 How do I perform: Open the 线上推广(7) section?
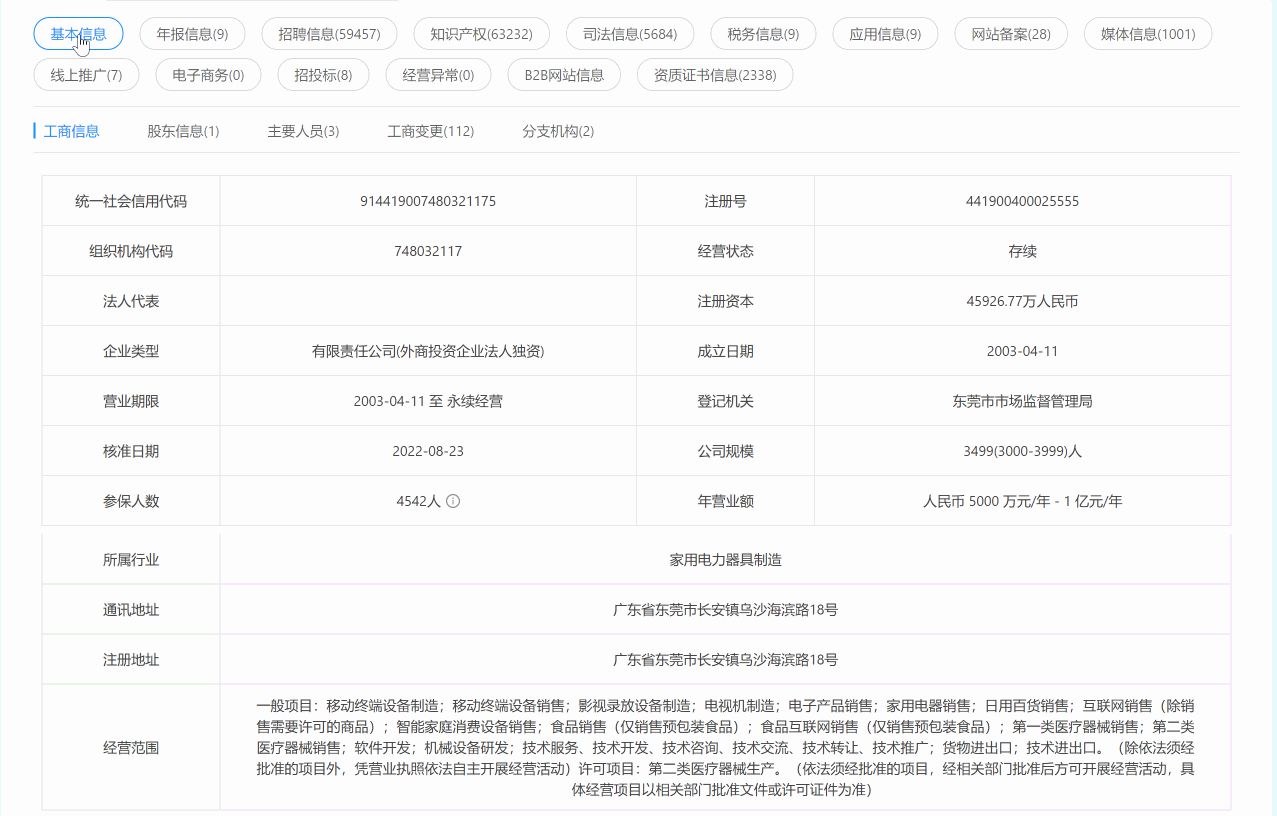(86, 74)
